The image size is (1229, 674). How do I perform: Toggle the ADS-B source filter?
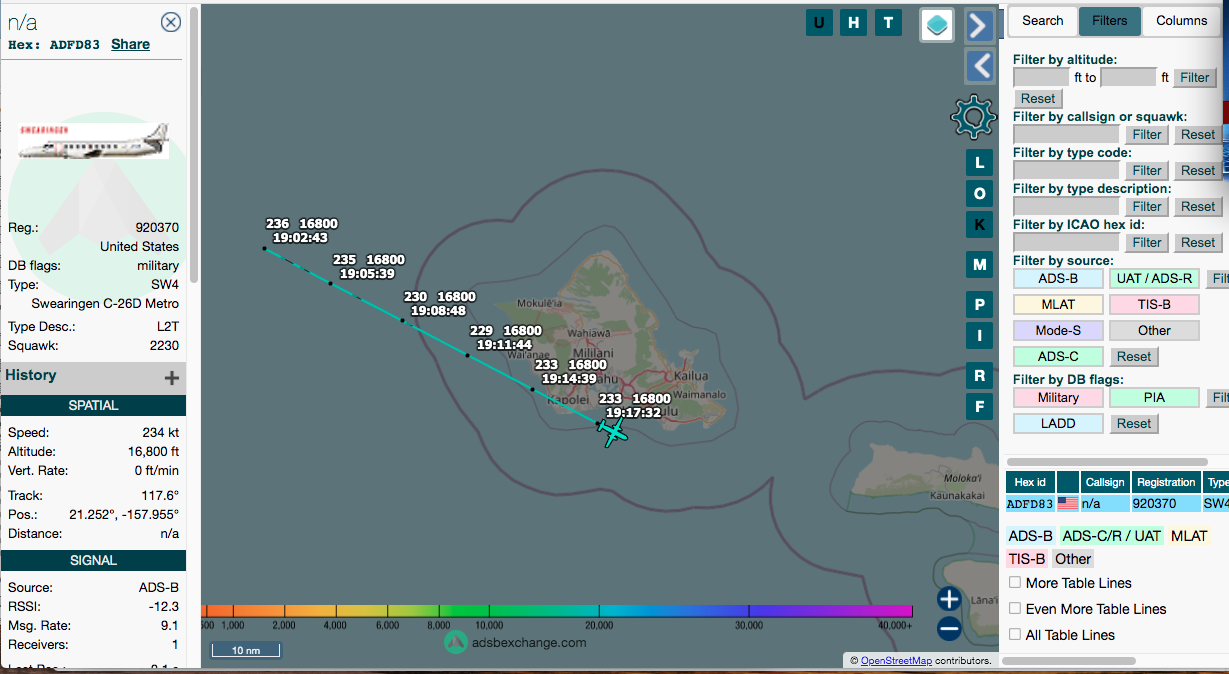(x=1058, y=278)
